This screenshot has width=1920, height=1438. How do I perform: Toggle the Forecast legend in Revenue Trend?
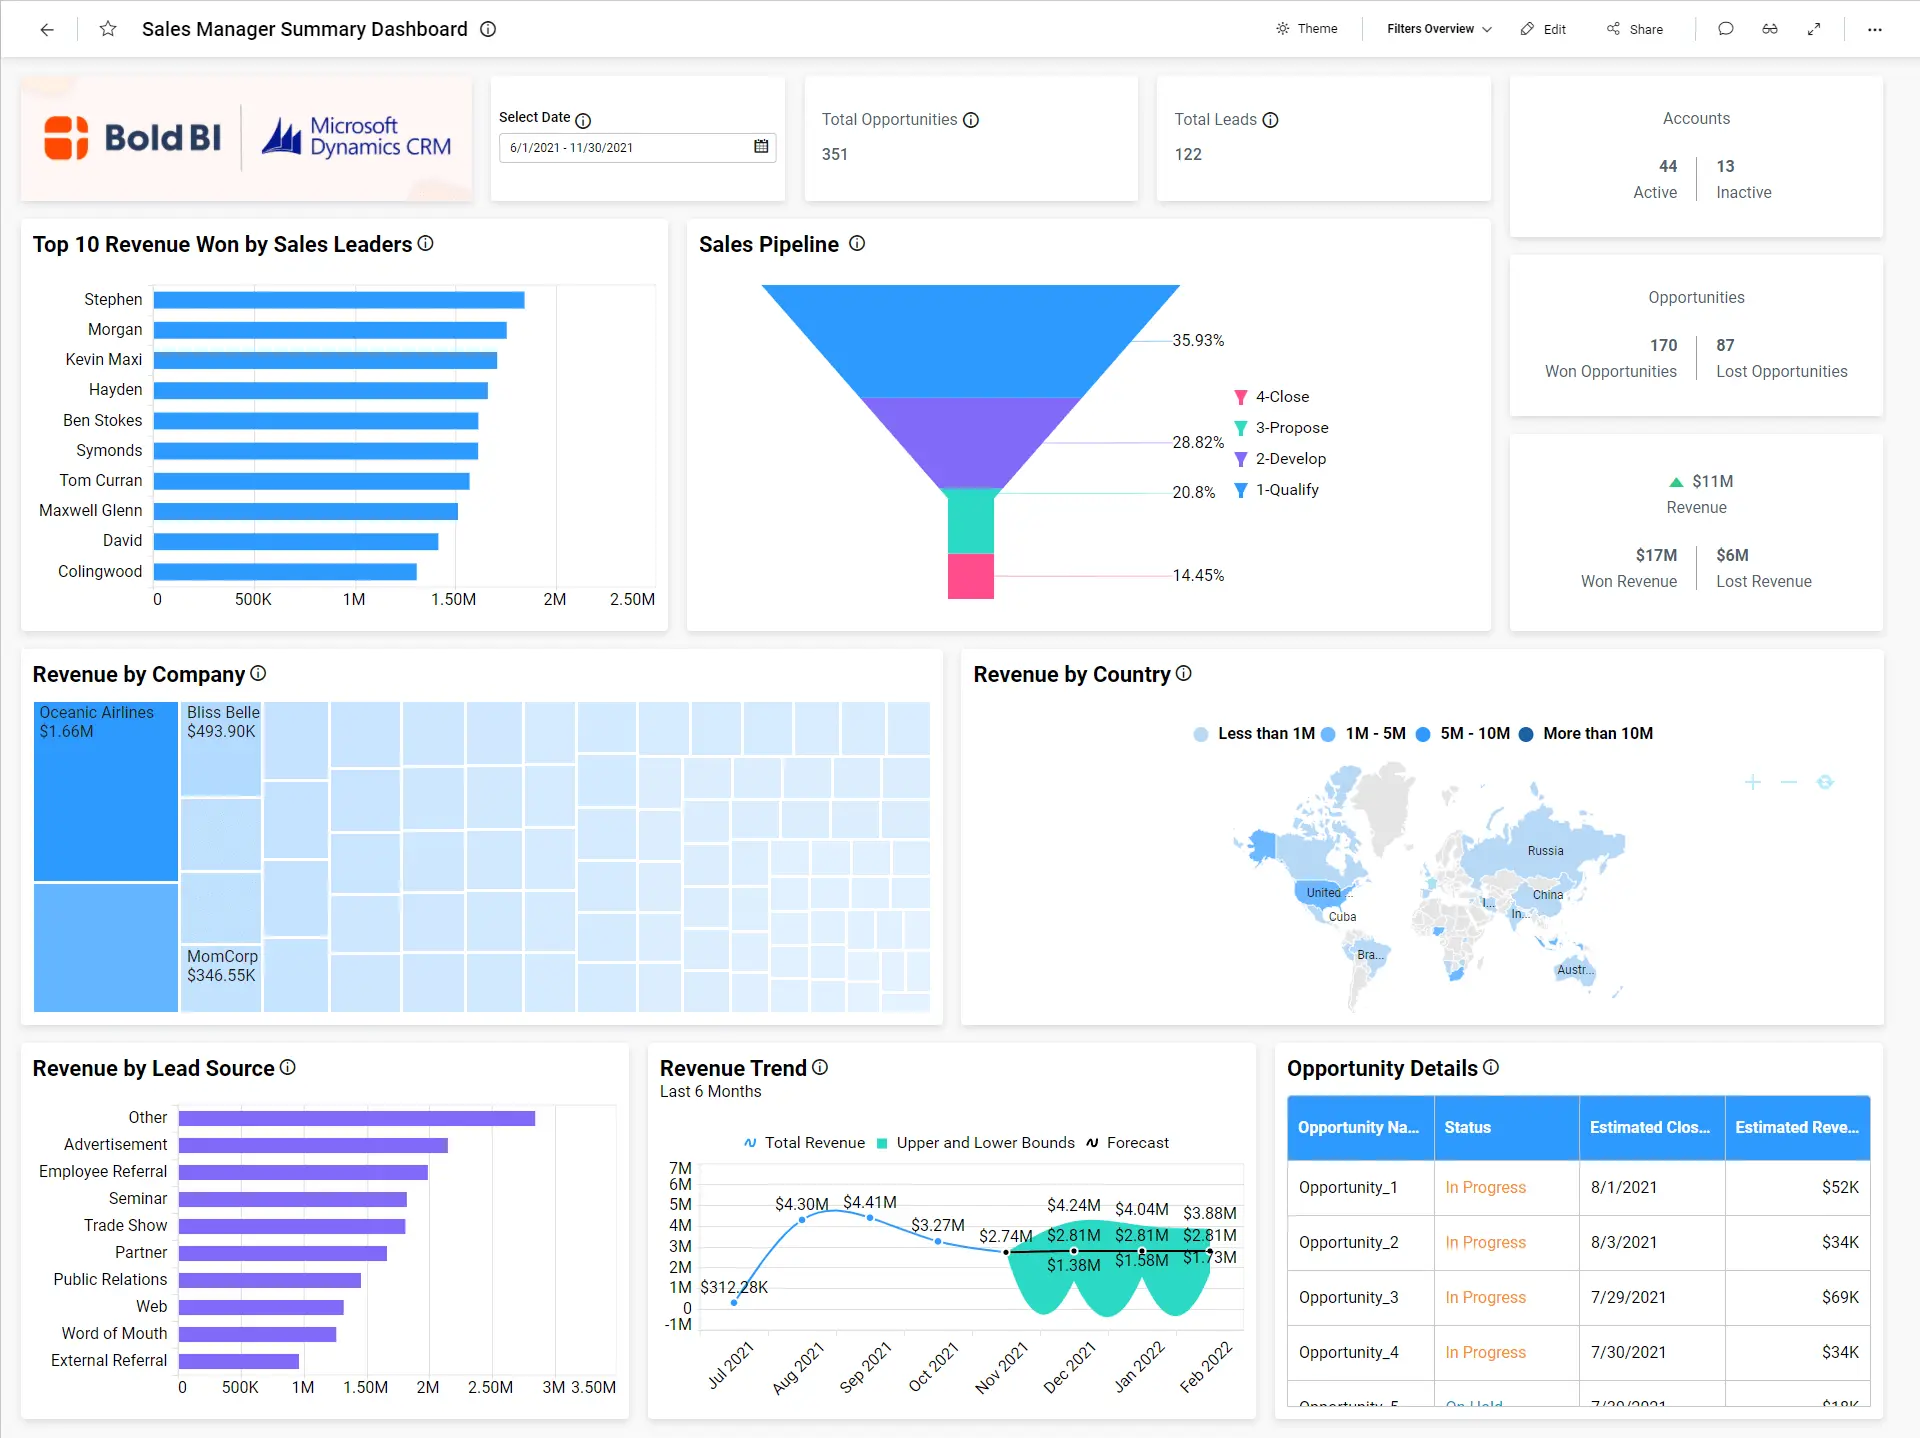tap(1136, 1143)
